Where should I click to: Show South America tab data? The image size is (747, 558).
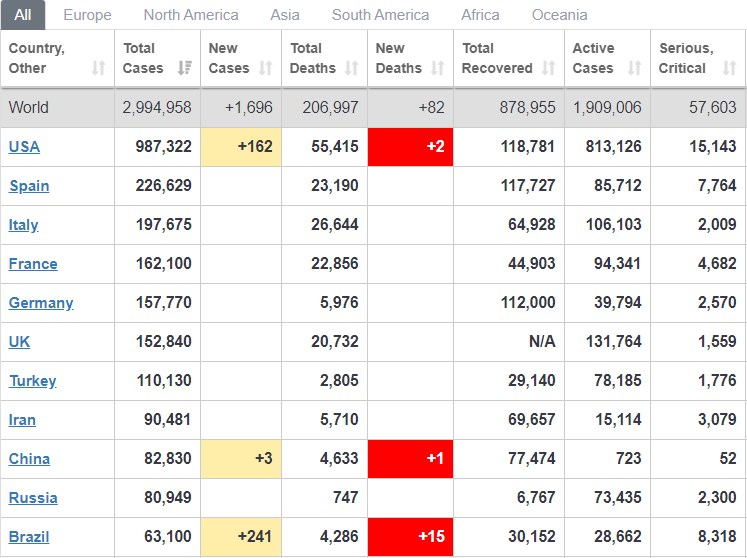tap(380, 15)
